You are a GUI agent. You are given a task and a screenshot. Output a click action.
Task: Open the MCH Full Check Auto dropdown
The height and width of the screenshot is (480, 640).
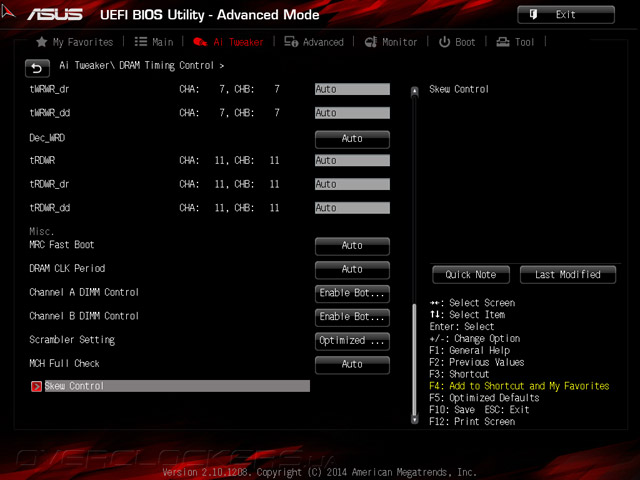[352, 364]
